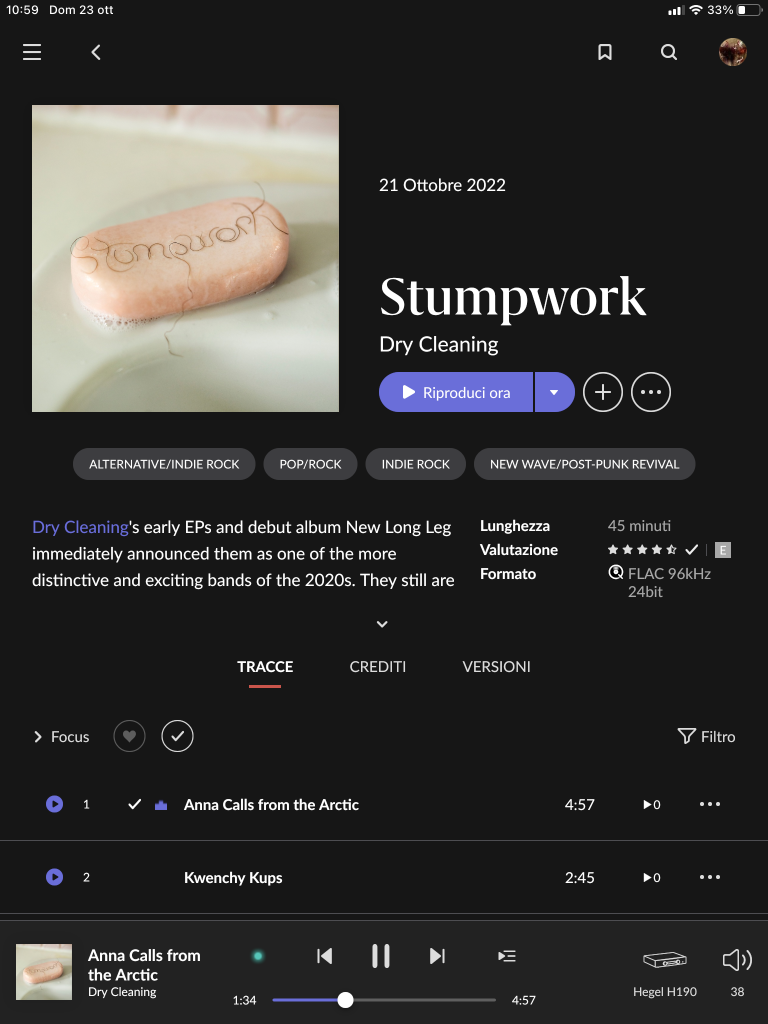Switch to the VERSIONI tab
The width and height of the screenshot is (768, 1024).
[496, 667]
